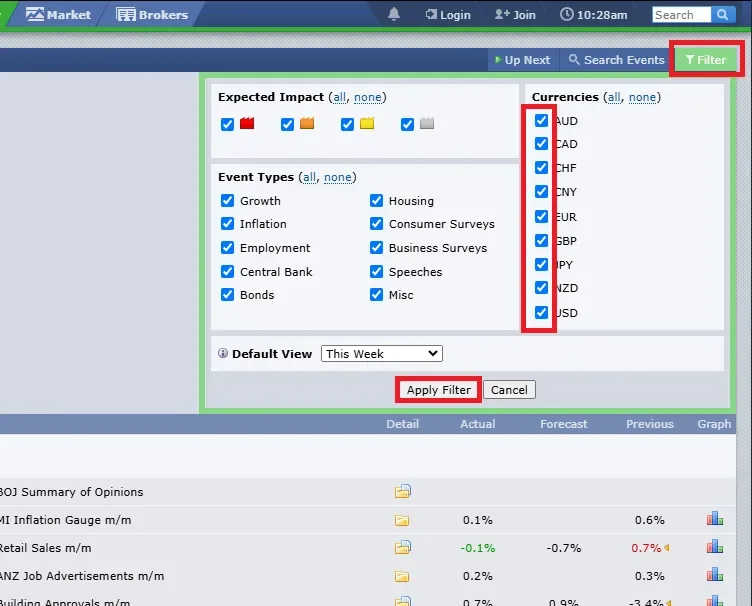Viewport: 752px width, 606px height.
Task: Open detail folder for BOJ Summary of Opinions
Action: pos(402,491)
